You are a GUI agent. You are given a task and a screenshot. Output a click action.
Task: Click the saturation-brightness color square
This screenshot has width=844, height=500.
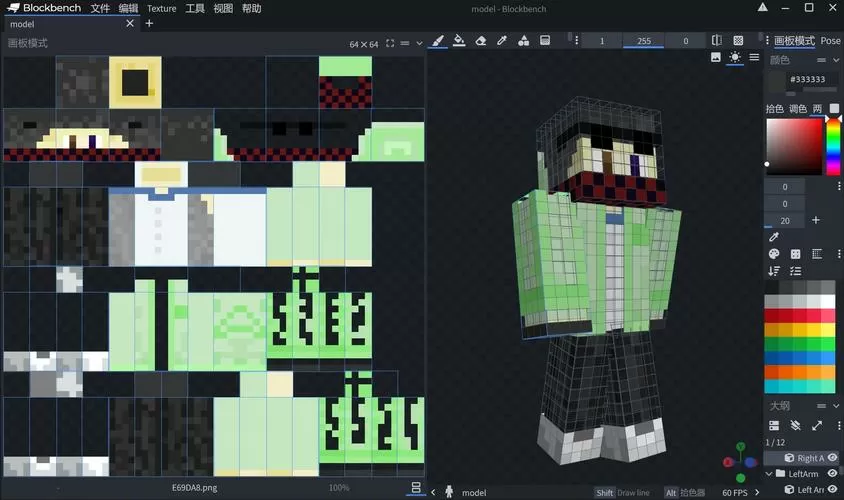pos(795,146)
